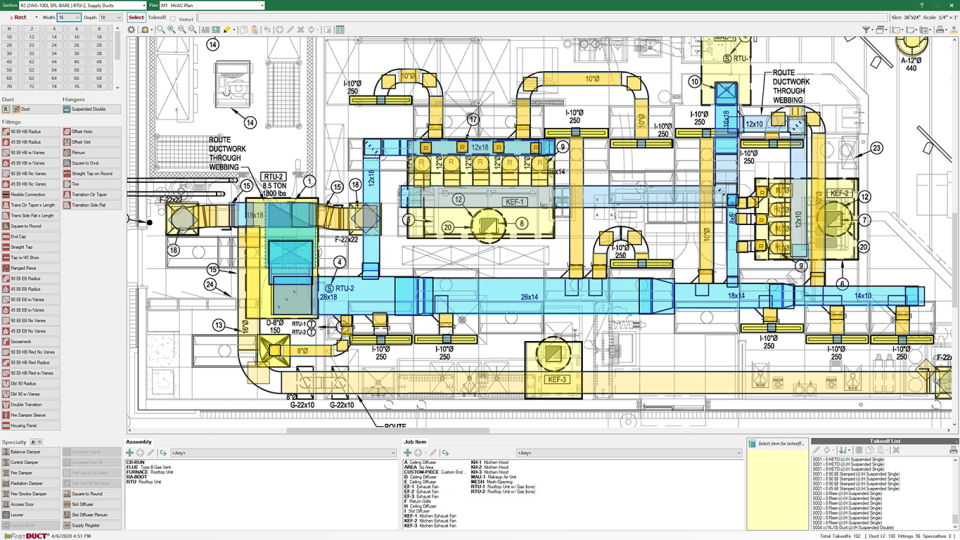Toggle the R button next to Duct

pos(6,109)
